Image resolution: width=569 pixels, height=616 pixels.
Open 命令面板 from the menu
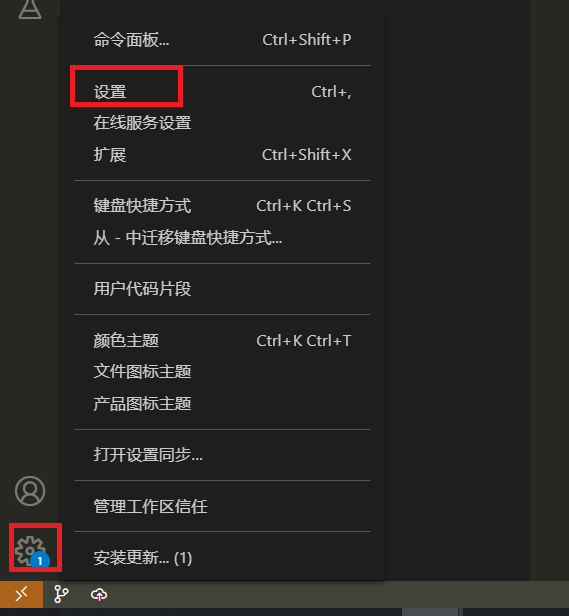coord(222,40)
